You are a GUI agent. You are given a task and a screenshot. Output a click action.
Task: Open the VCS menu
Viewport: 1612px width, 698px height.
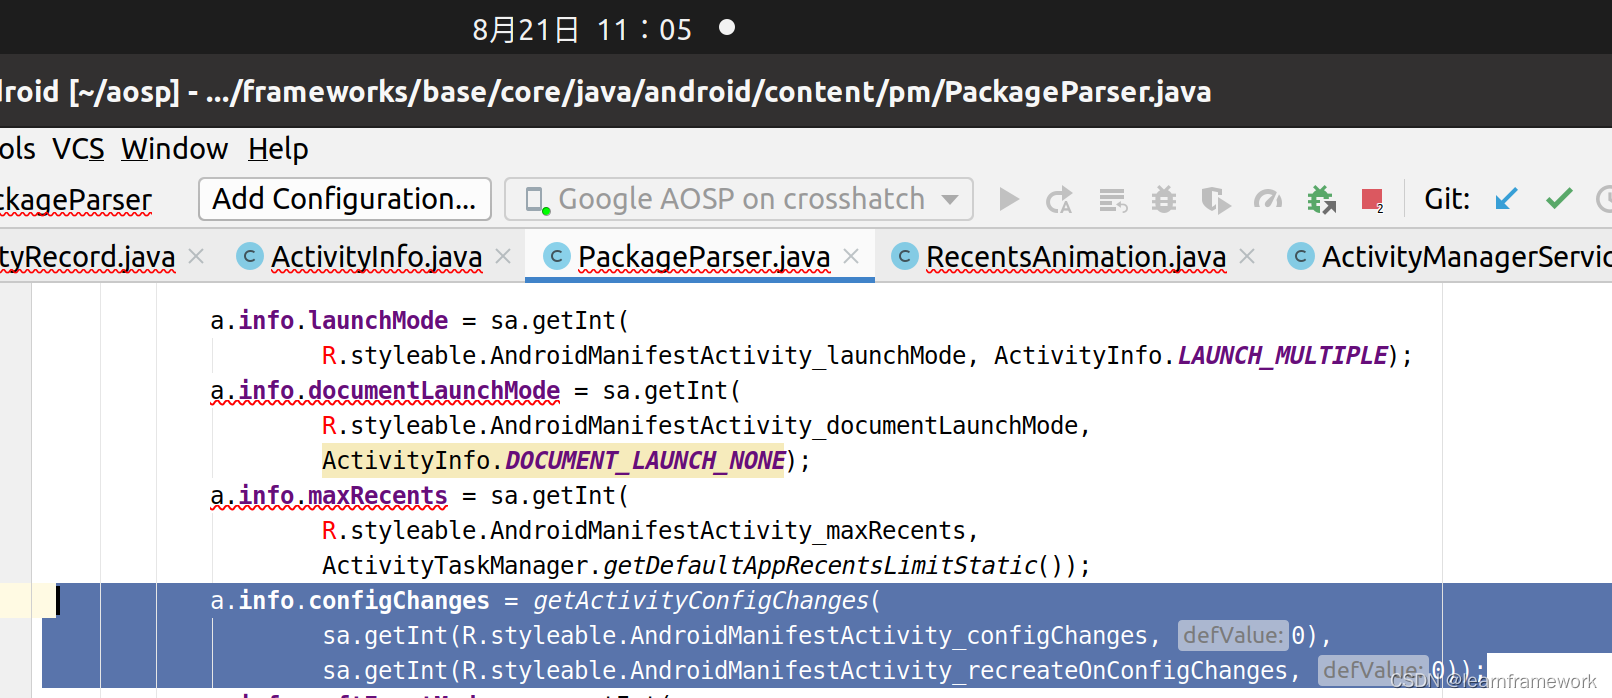(78, 149)
